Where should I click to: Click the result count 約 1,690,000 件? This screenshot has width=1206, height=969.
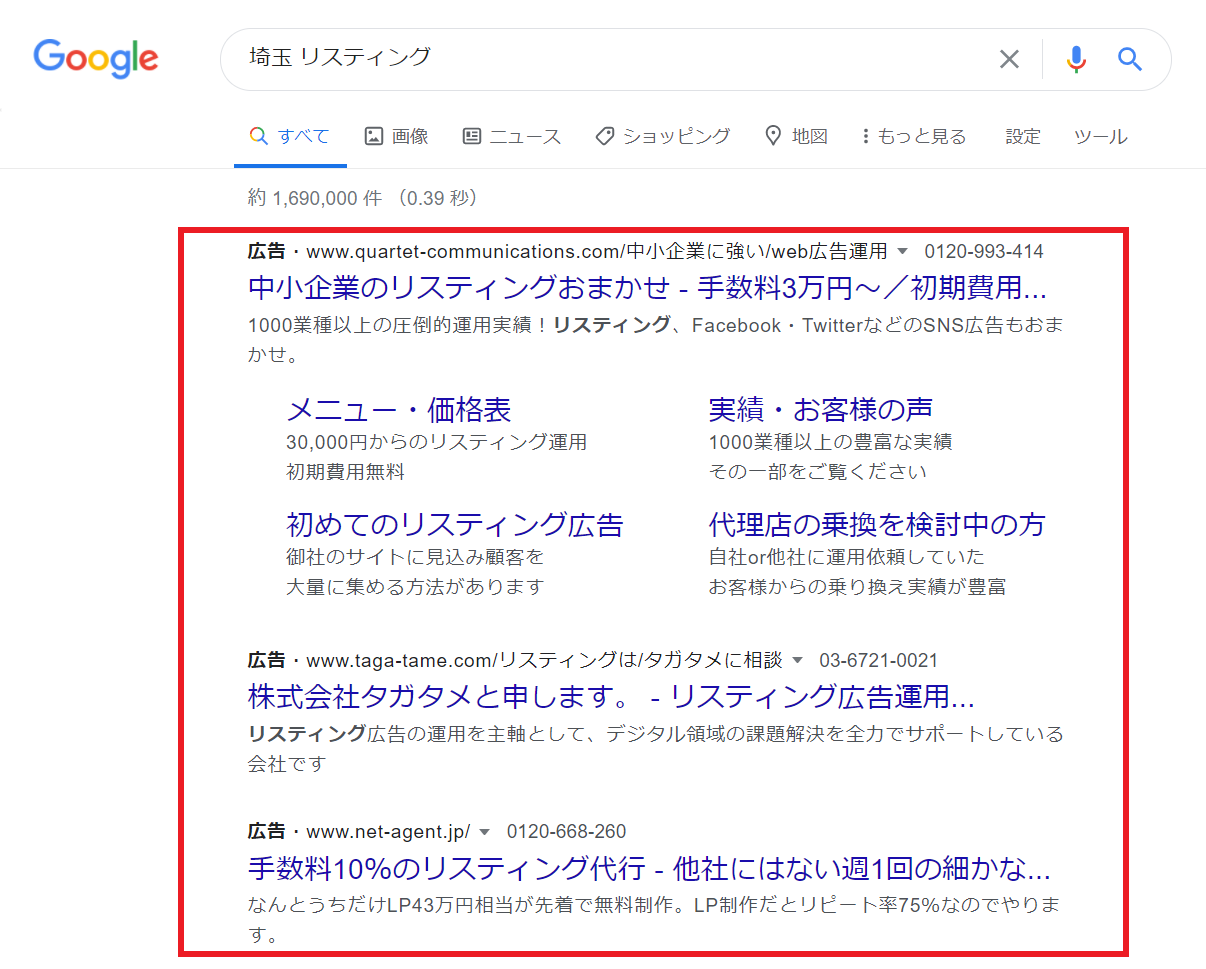[x=315, y=198]
